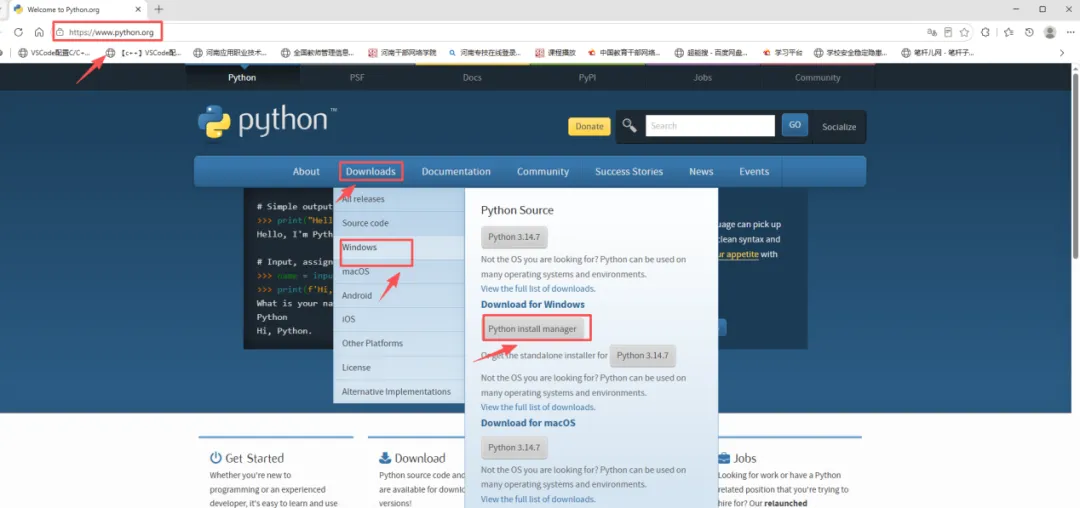
Task: Focus the browser address bar URL
Action: [111, 32]
